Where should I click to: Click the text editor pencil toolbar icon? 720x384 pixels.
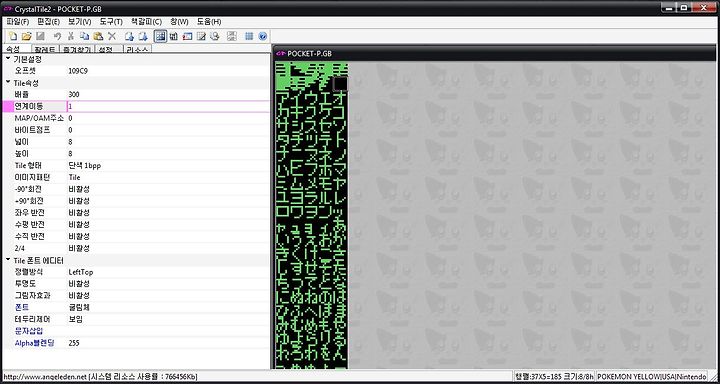(201, 36)
